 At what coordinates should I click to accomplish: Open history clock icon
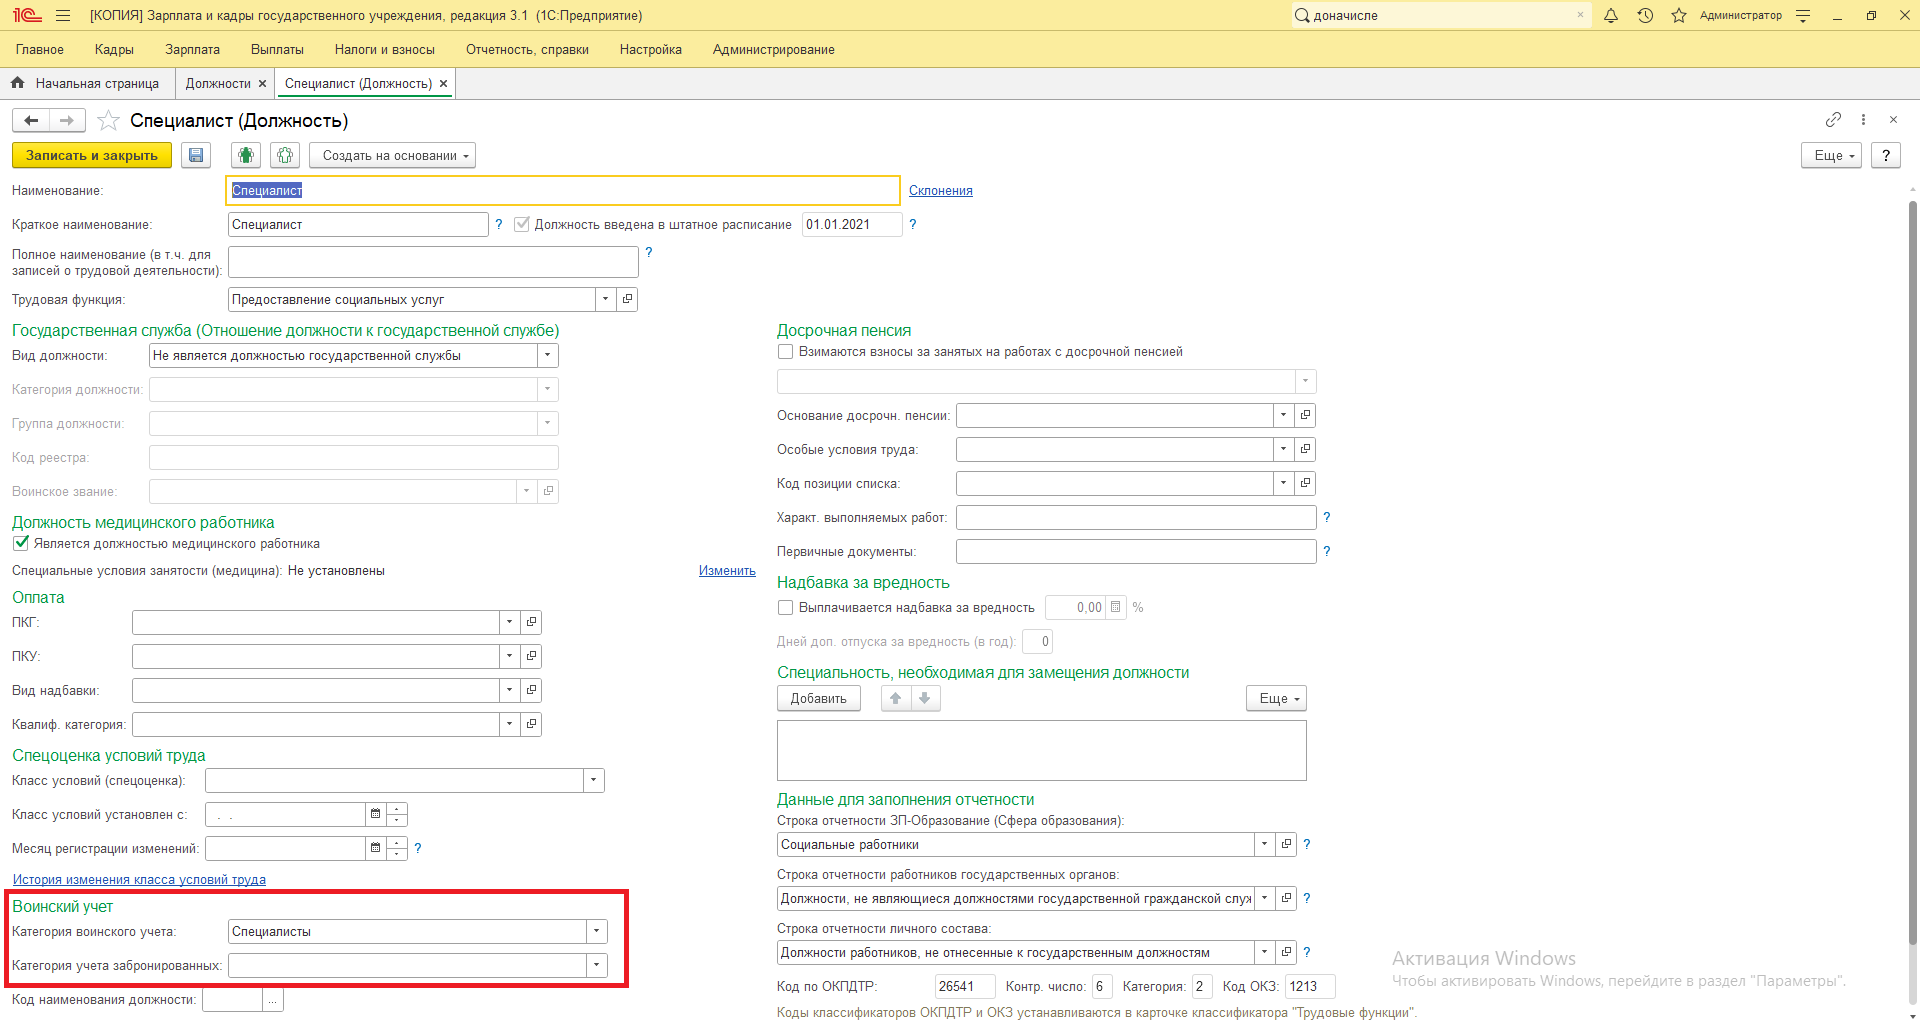1645,15
